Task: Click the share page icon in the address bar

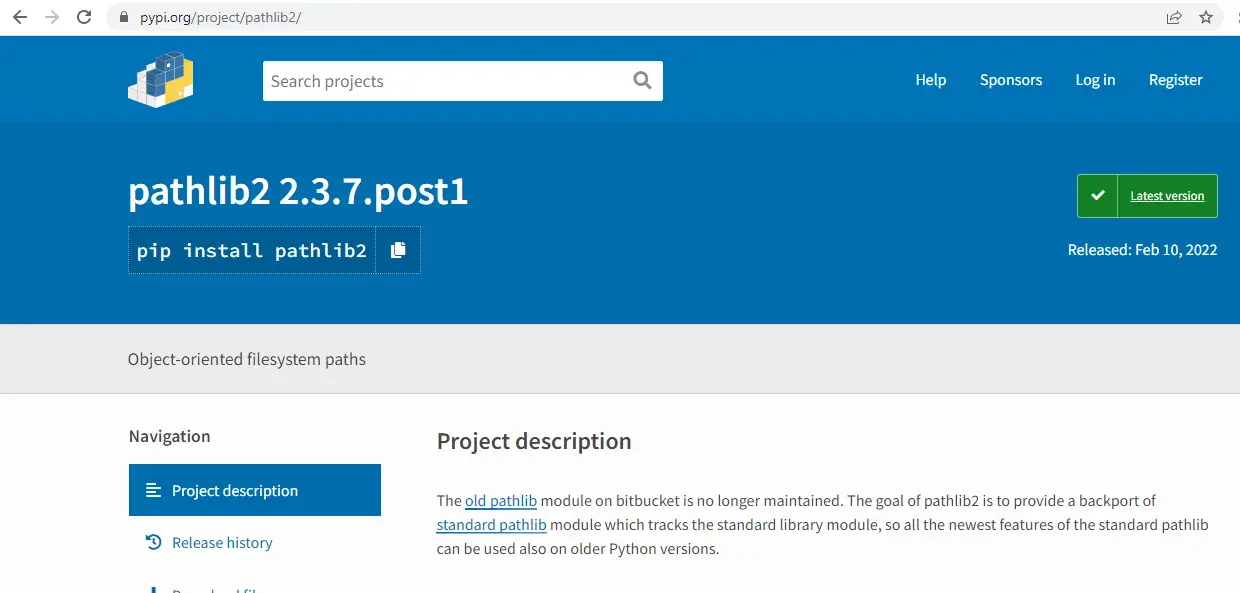Action: 1174,17
